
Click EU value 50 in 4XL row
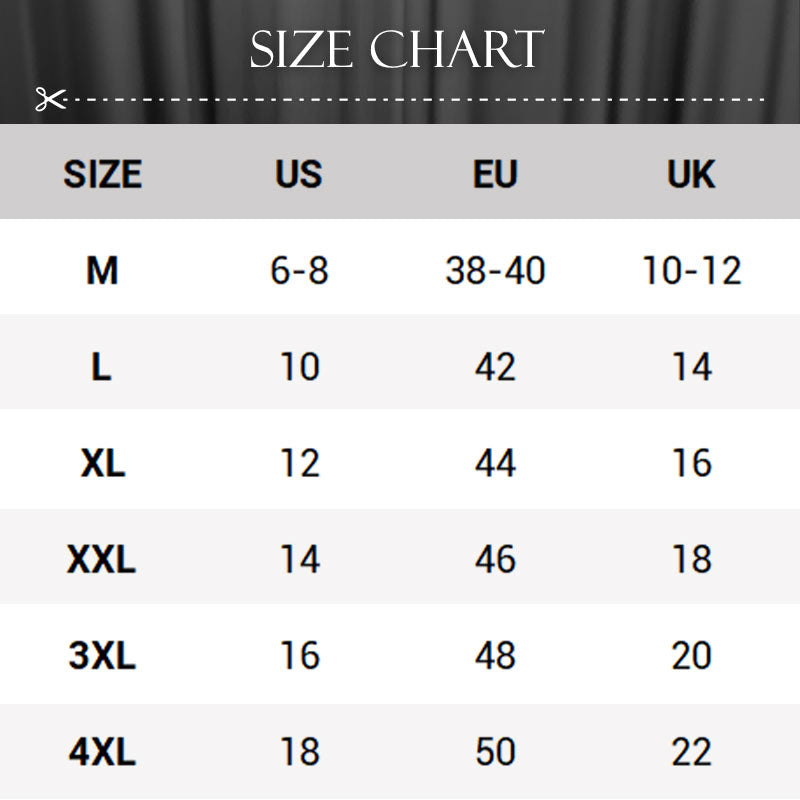point(495,751)
